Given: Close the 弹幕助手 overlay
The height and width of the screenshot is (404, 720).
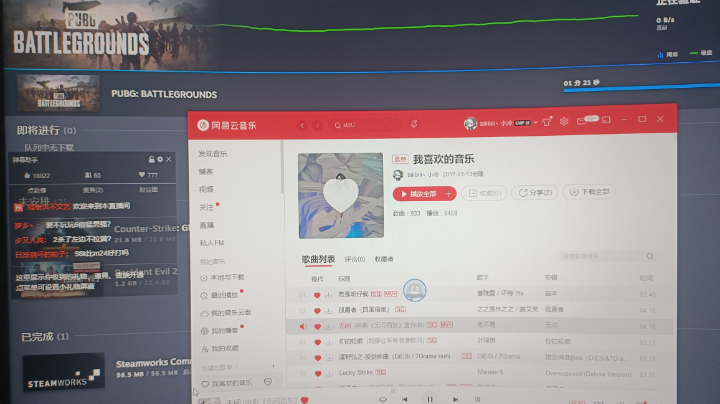Looking at the screenshot, I should tap(169, 159).
